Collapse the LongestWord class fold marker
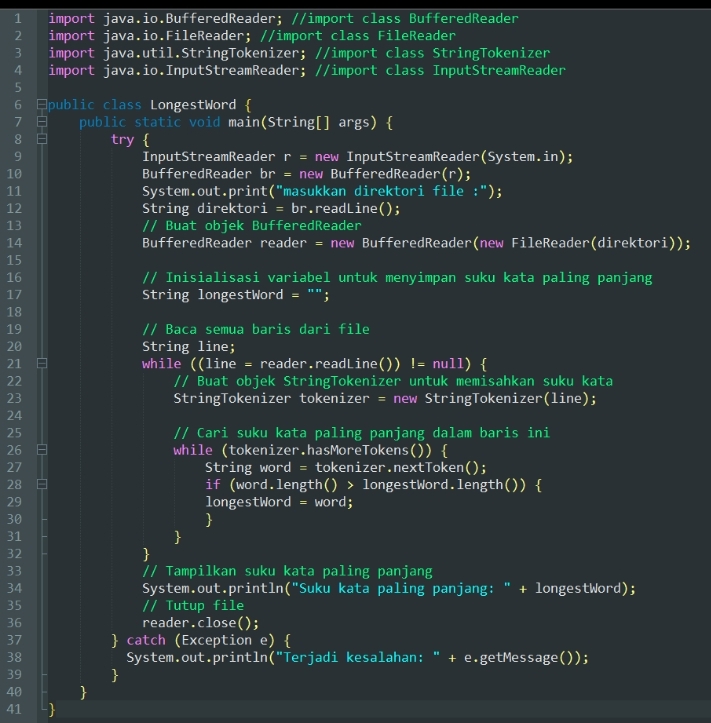 (x=40, y=105)
